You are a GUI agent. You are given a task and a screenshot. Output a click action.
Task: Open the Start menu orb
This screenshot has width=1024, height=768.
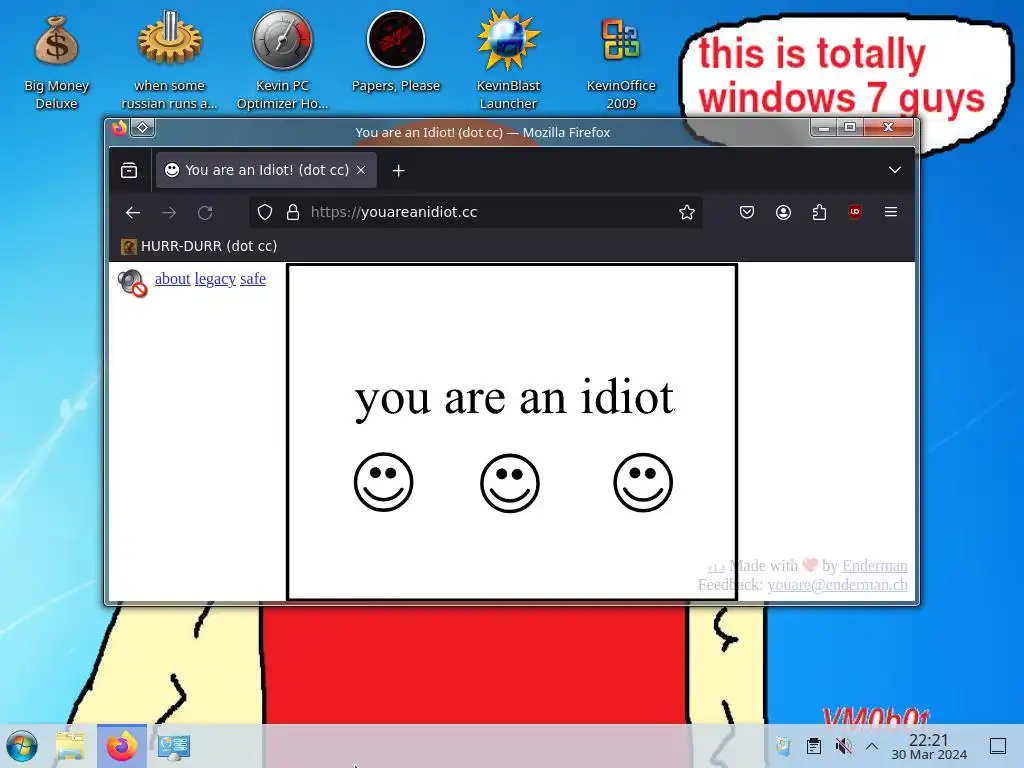[22, 746]
